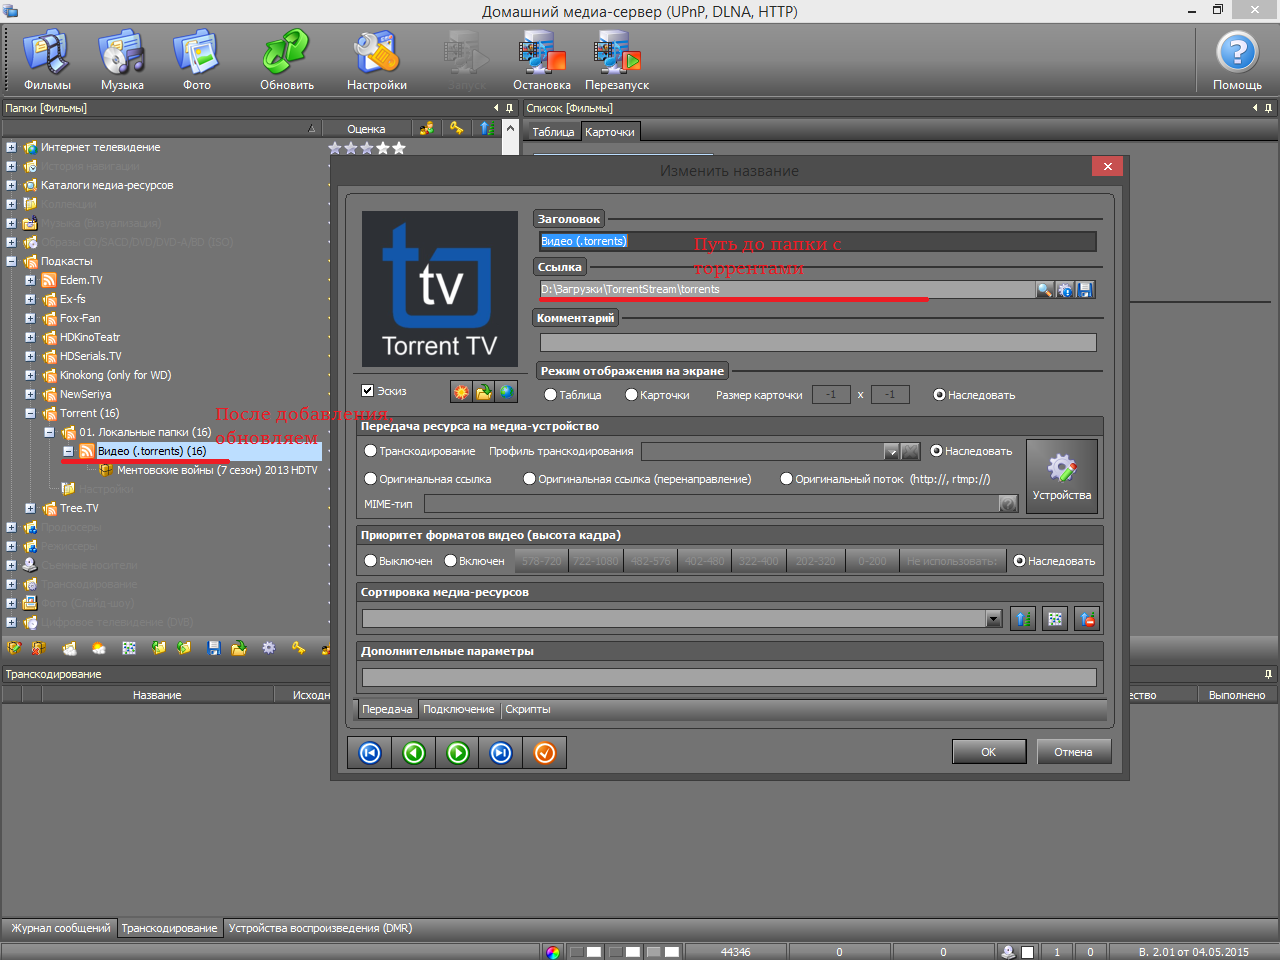Image resolution: width=1280 pixels, height=960 pixels.
Task: Click the Комментарий text input field
Action: click(x=817, y=343)
